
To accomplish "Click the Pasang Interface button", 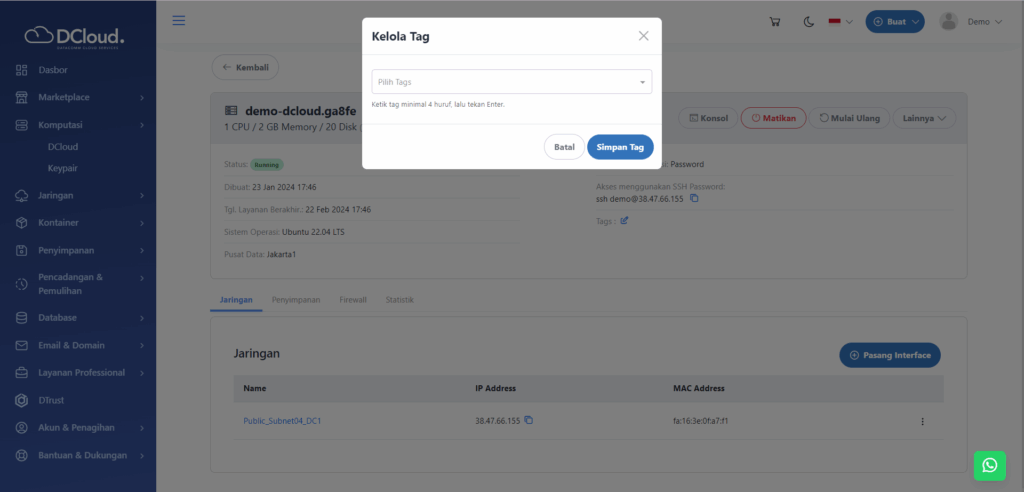I will click(889, 355).
